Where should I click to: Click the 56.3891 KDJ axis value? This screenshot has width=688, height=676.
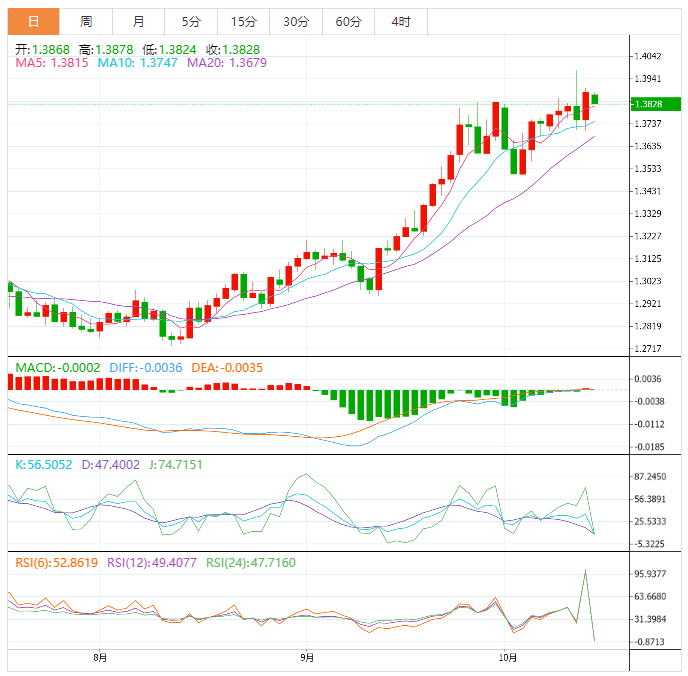coord(650,499)
